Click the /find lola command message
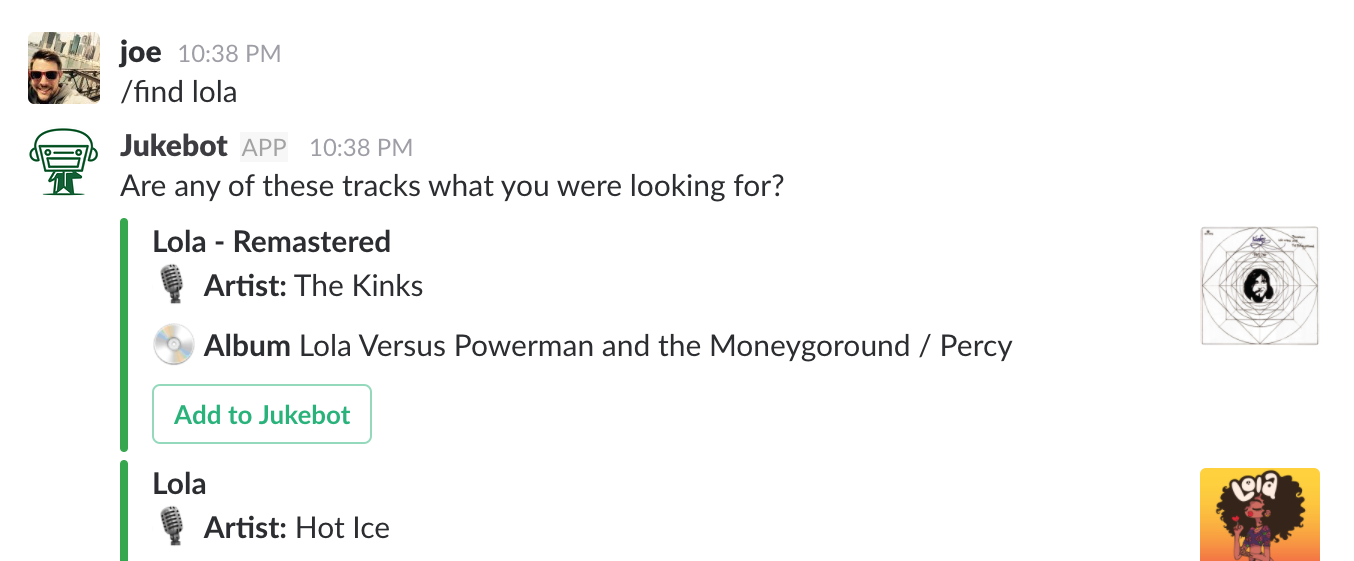 click(x=179, y=92)
